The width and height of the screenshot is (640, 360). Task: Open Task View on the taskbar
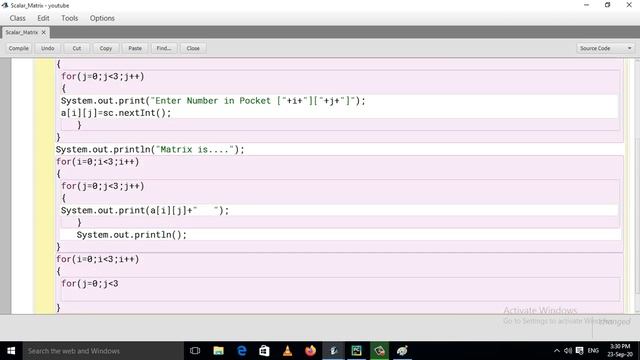(195, 351)
